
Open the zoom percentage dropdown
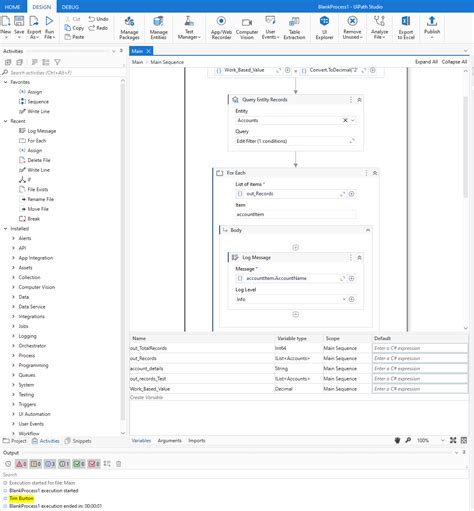(x=443, y=440)
